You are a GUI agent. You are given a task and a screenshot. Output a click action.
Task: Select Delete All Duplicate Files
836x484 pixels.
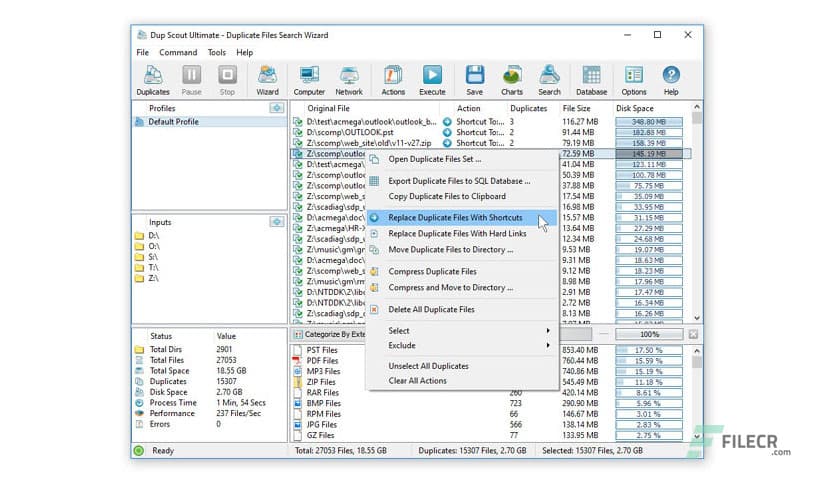pos(431,310)
